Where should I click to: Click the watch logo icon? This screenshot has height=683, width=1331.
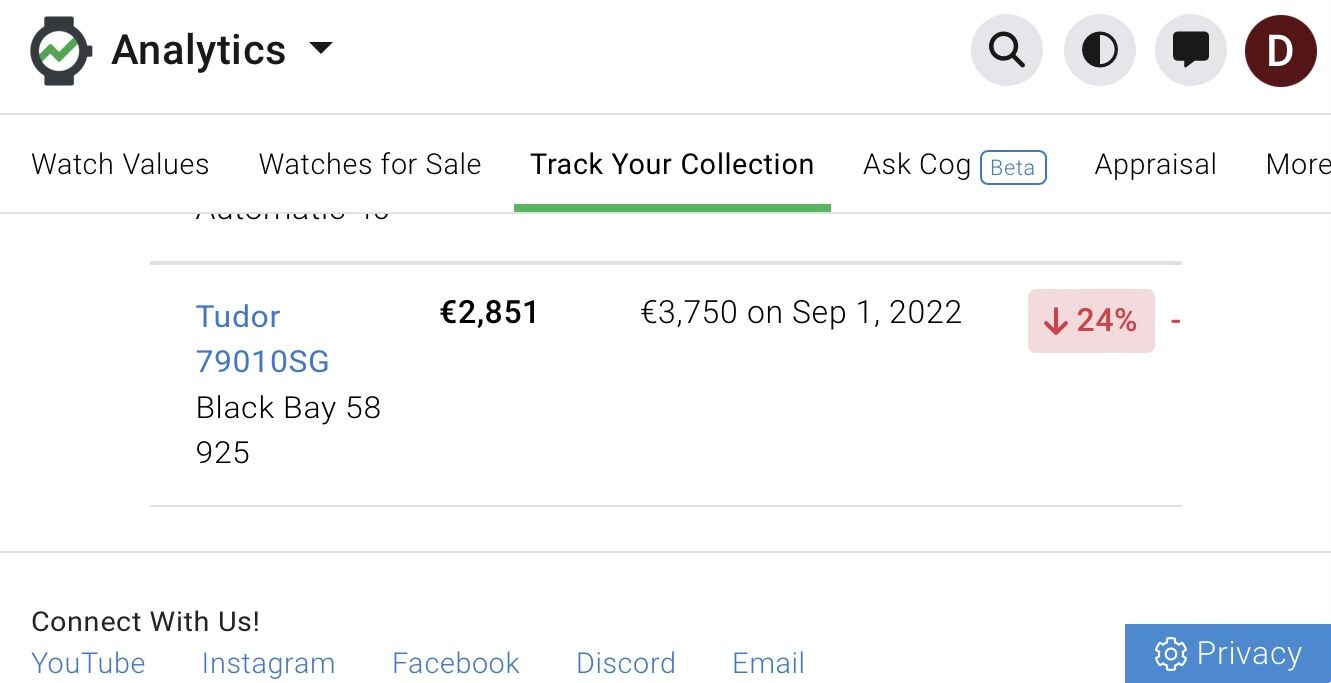point(61,50)
